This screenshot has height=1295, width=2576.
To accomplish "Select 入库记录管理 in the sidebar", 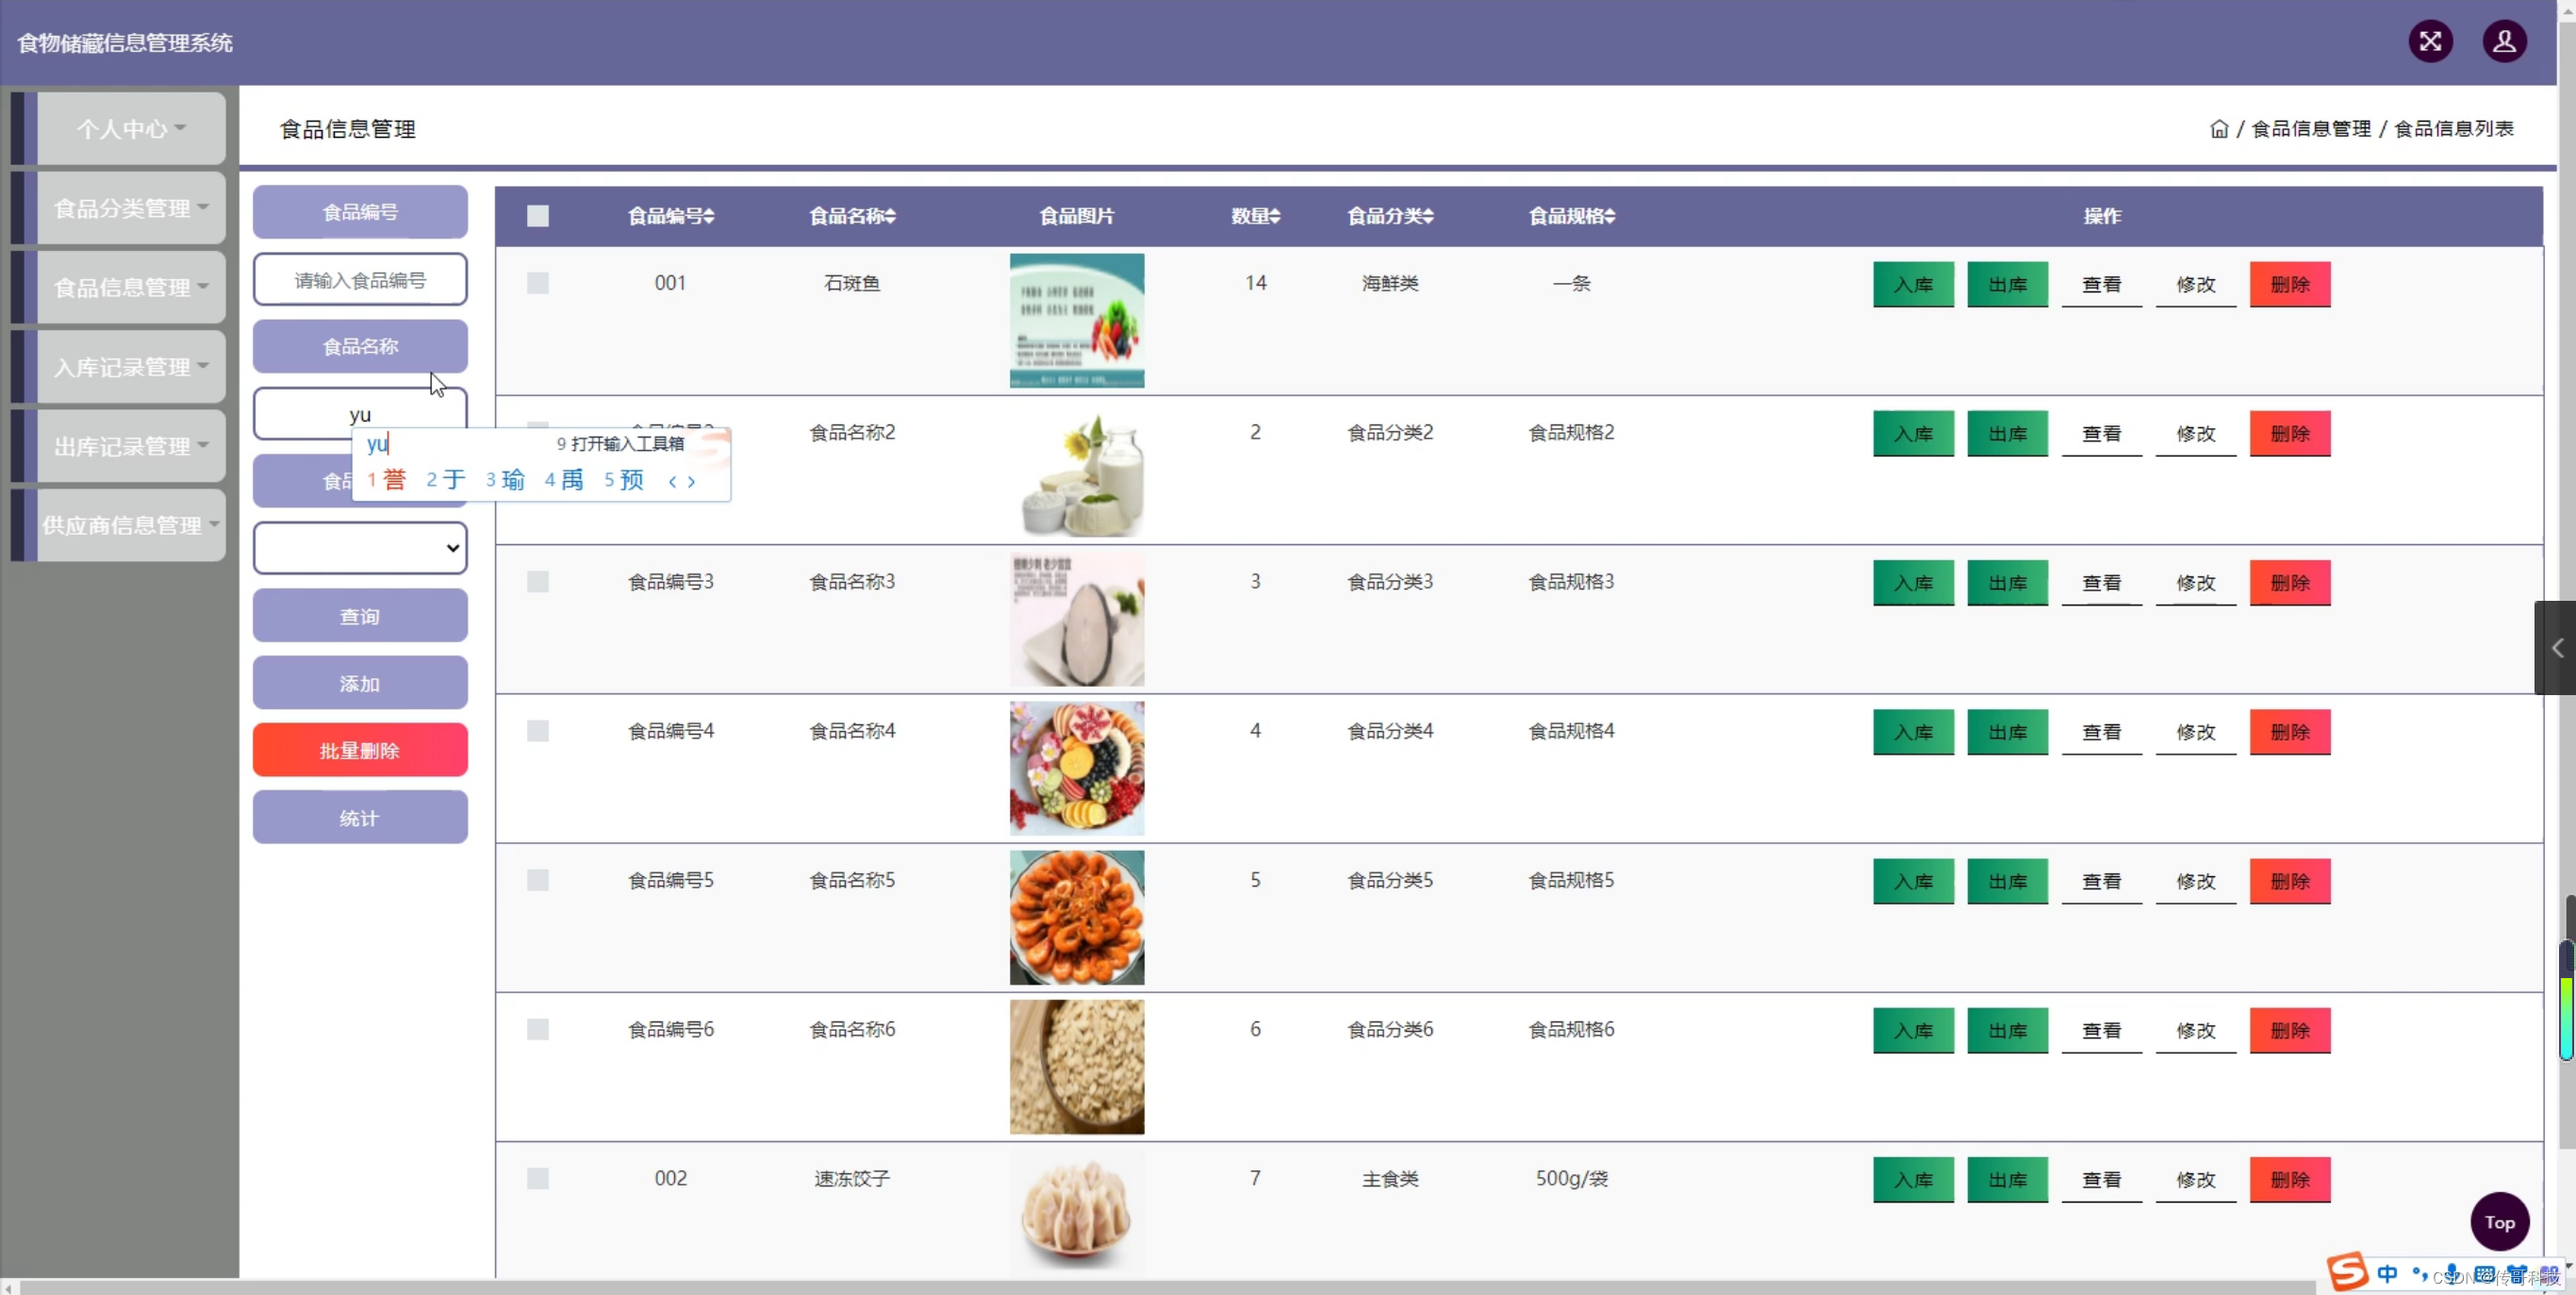I will tap(129, 367).
